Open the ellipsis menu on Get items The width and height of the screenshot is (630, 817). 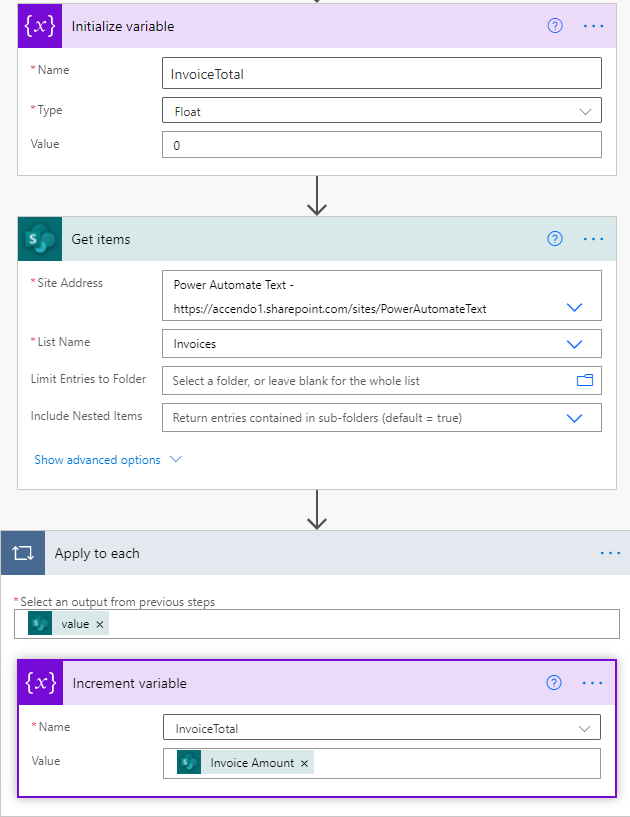[x=593, y=238]
